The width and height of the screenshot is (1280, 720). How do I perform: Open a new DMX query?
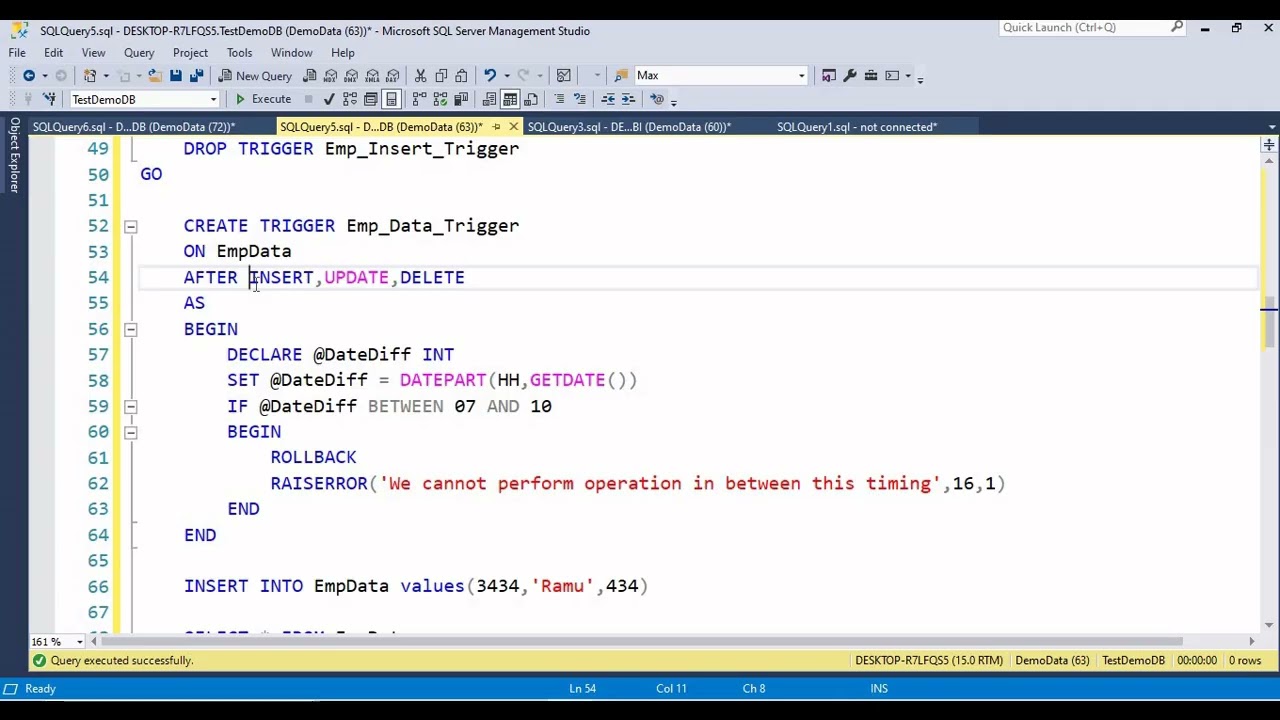click(351, 75)
